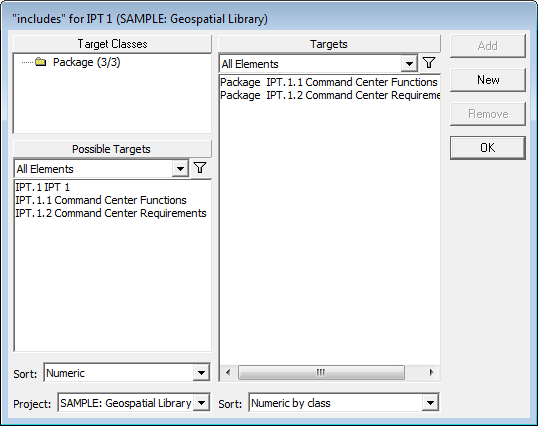Select Package (3/3) tree item
Image resolution: width=538 pixels, height=426 pixels.
point(86,62)
